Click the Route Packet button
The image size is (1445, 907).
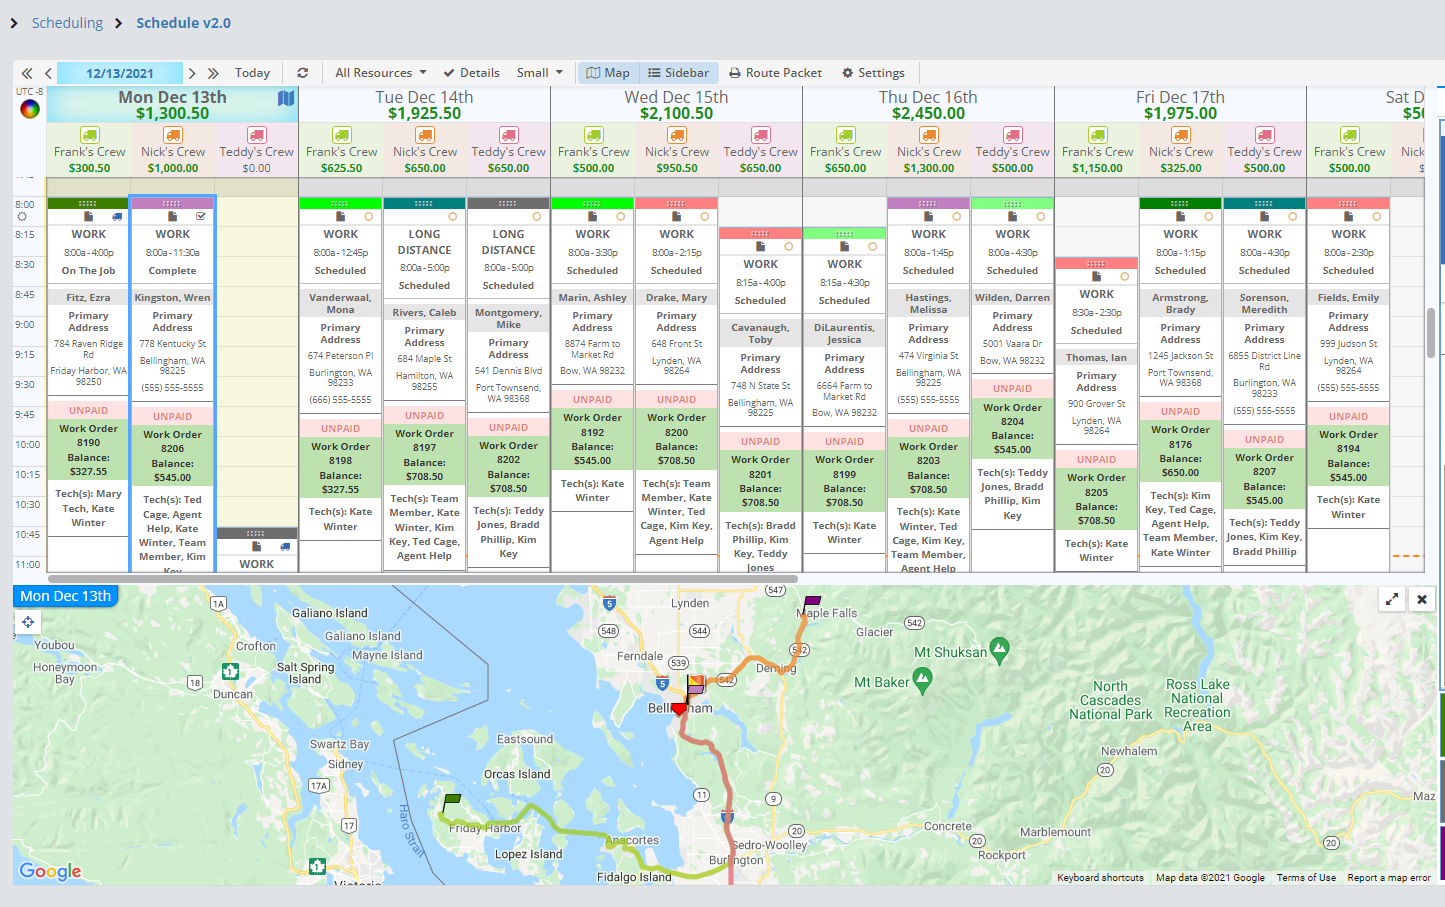pos(775,73)
